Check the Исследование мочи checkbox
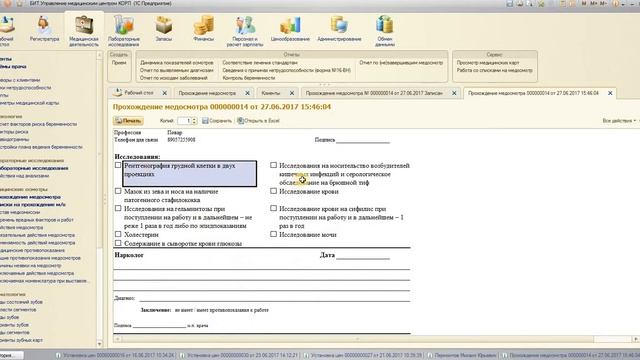 (273, 234)
